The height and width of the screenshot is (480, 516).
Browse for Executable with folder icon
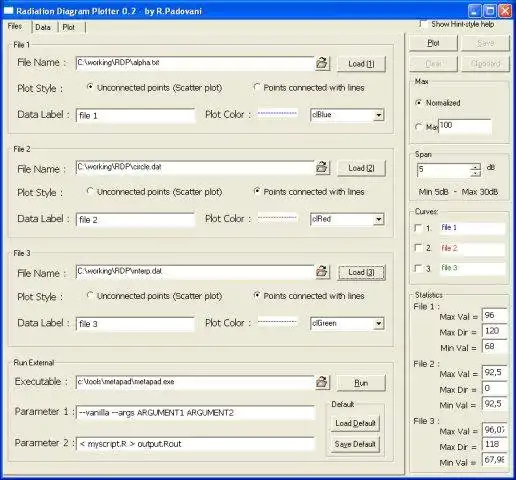tap(322, 382)
